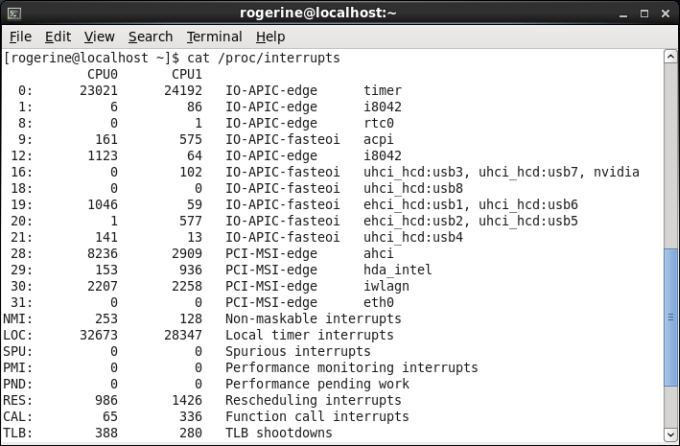Open the window menu icon in title bar
The width and height of the screenshot is (680, 446).
(13, 12)
